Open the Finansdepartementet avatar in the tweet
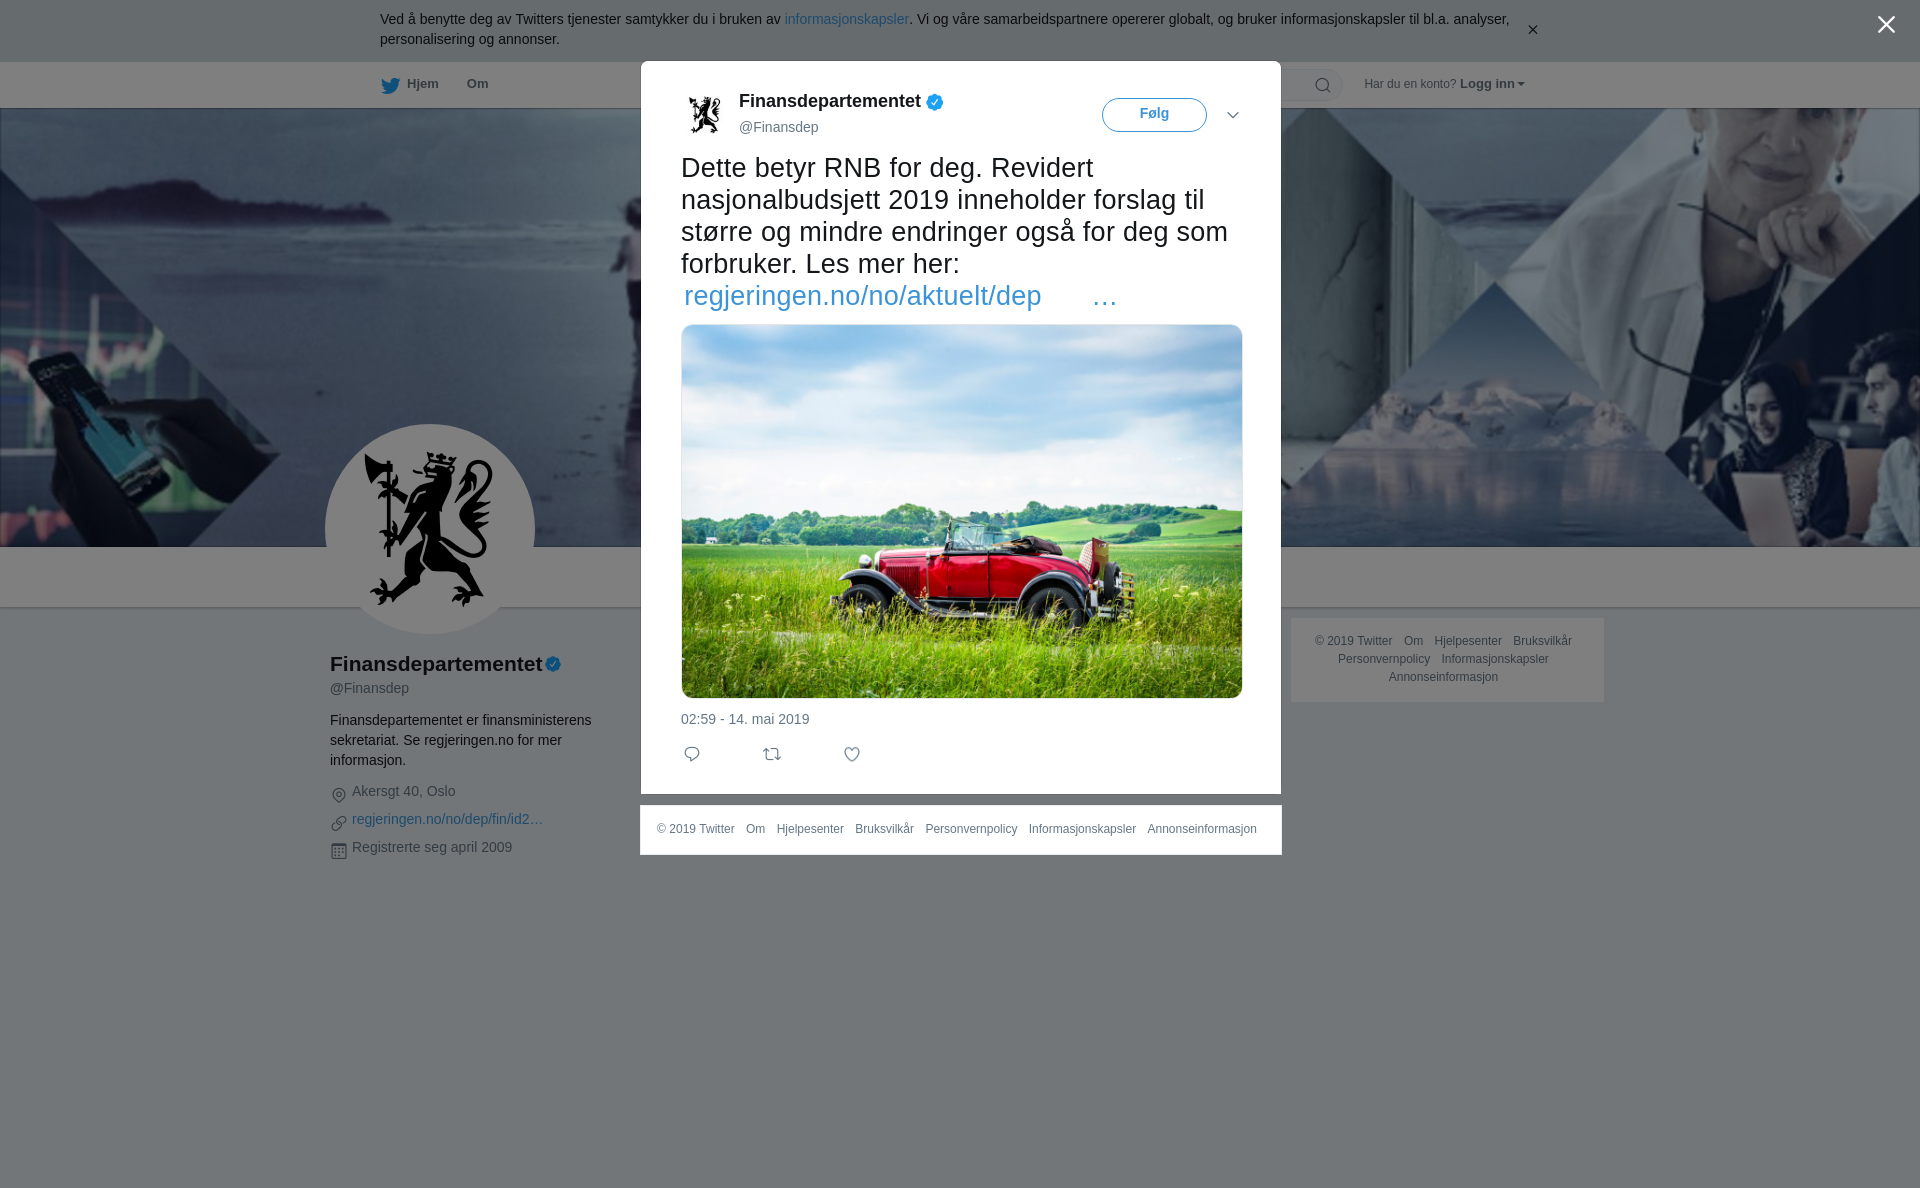 (705, 114)
